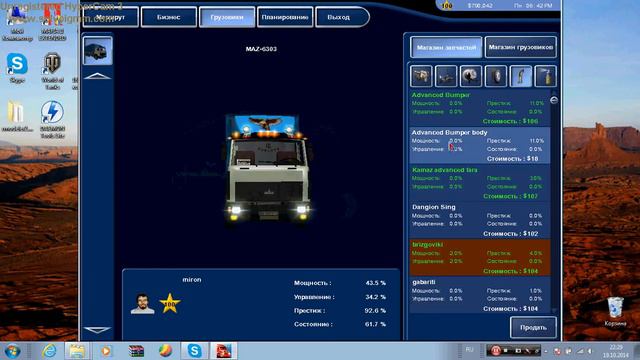This screenshot has height=360, width=640.
Task: Open the yellow folder on desktop
Action: tap(16, 116)
